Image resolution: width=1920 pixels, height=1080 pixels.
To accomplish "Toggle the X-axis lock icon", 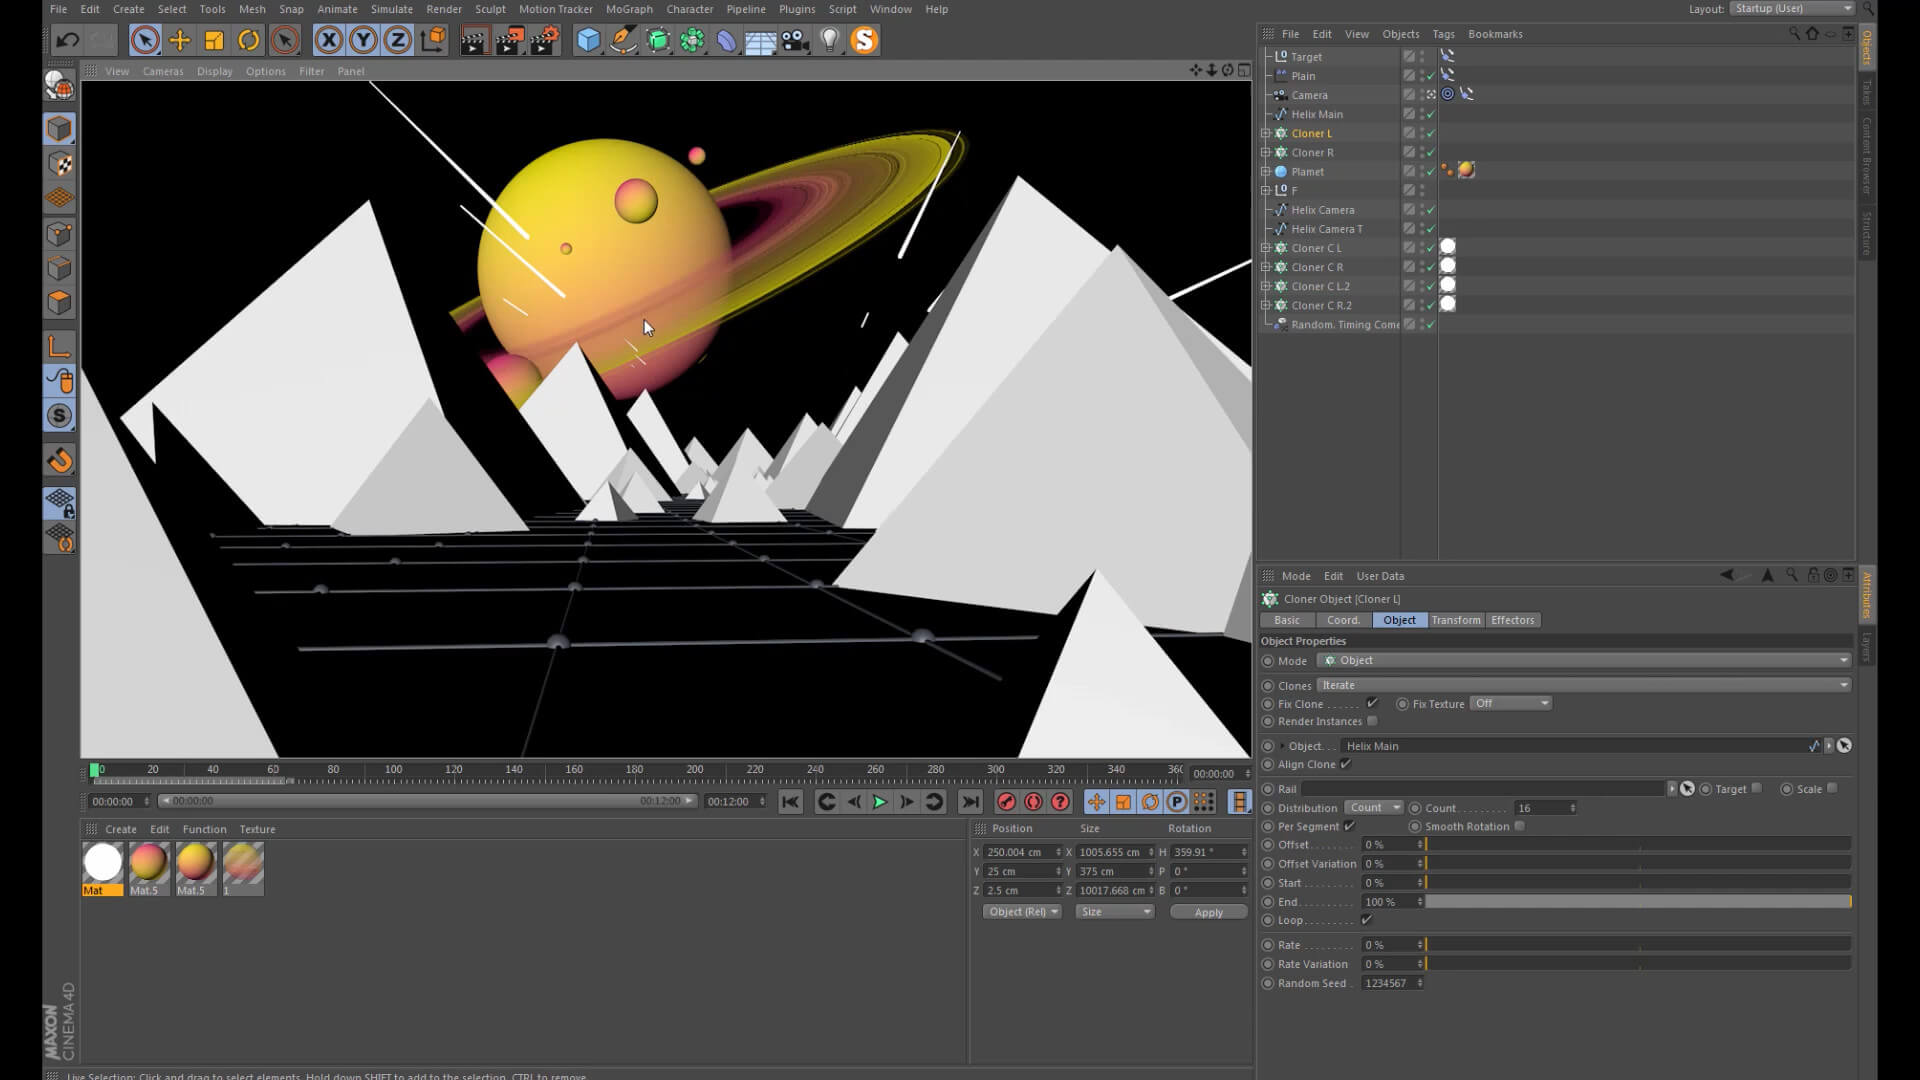I will click(328, 40).
